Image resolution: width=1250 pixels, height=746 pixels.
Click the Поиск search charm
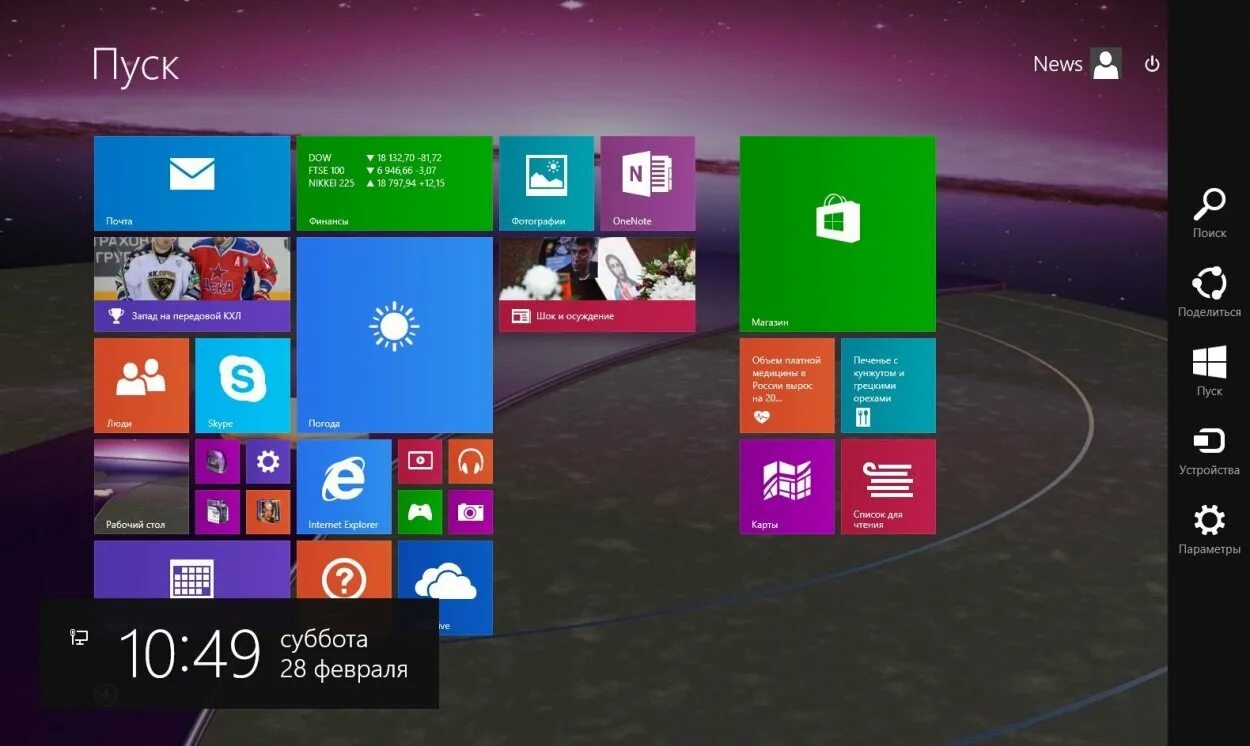tap(1209, 212)
